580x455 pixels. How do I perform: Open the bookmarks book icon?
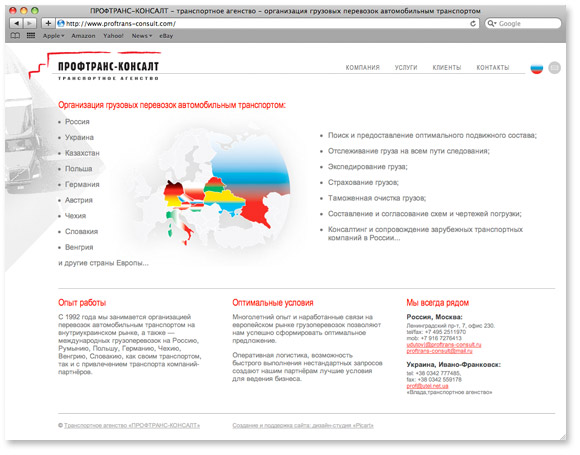click(15, 36)
